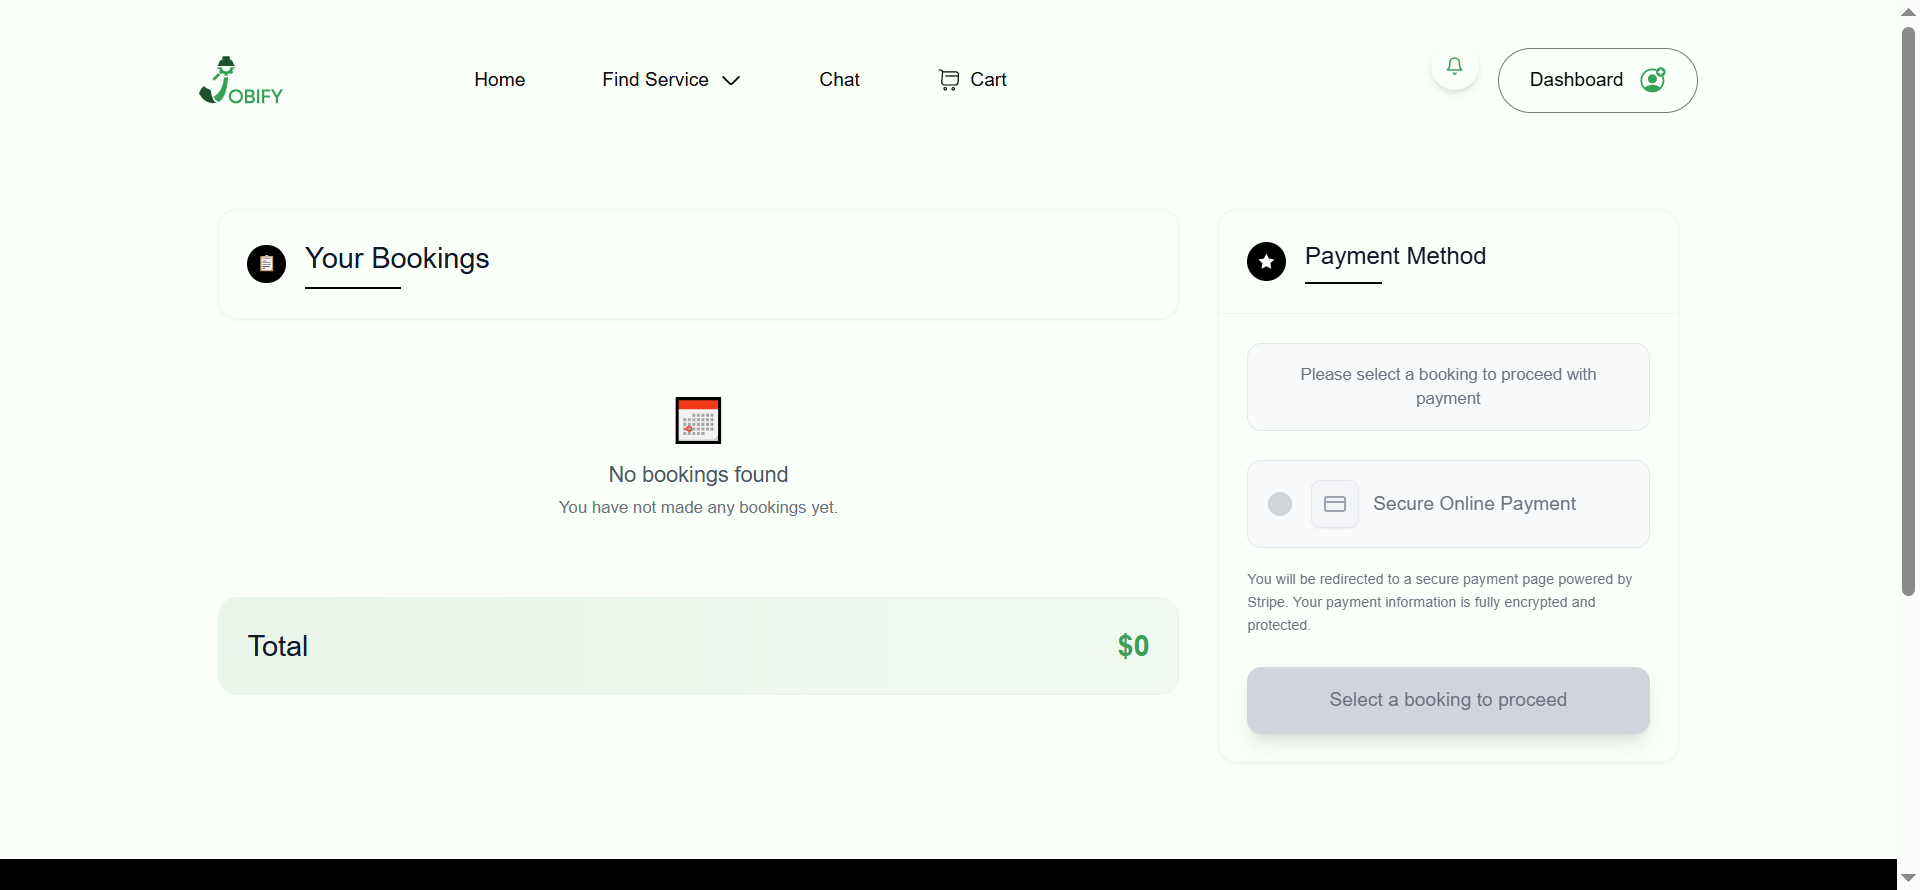Image resolution: width=1920 pixels, height=890 pixels.
Task: Open the Cart link
Action: point(988,80)
